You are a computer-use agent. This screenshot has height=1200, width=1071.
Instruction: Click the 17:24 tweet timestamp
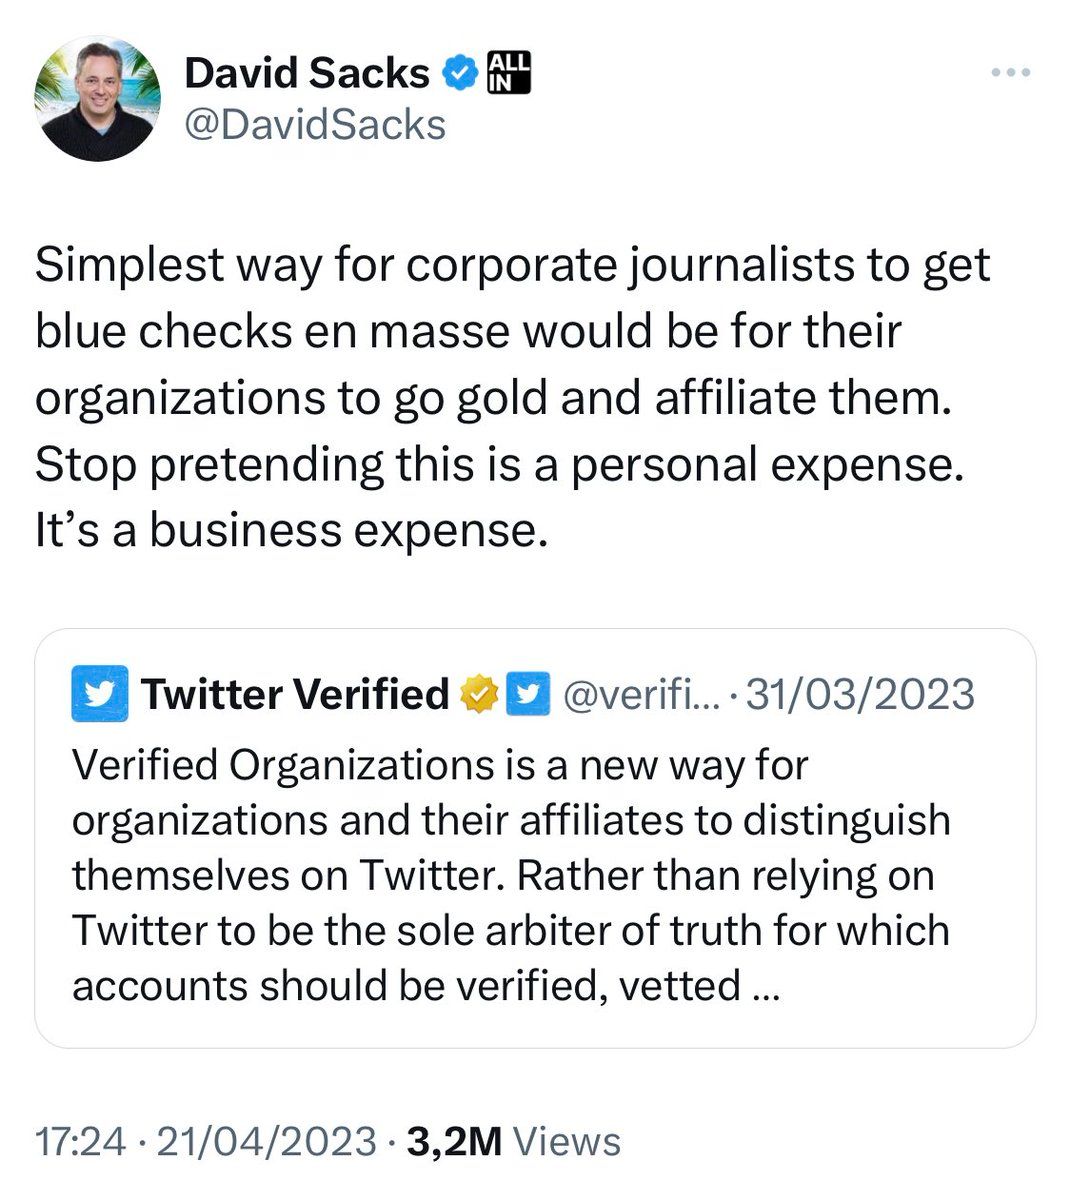[80, 1142]
